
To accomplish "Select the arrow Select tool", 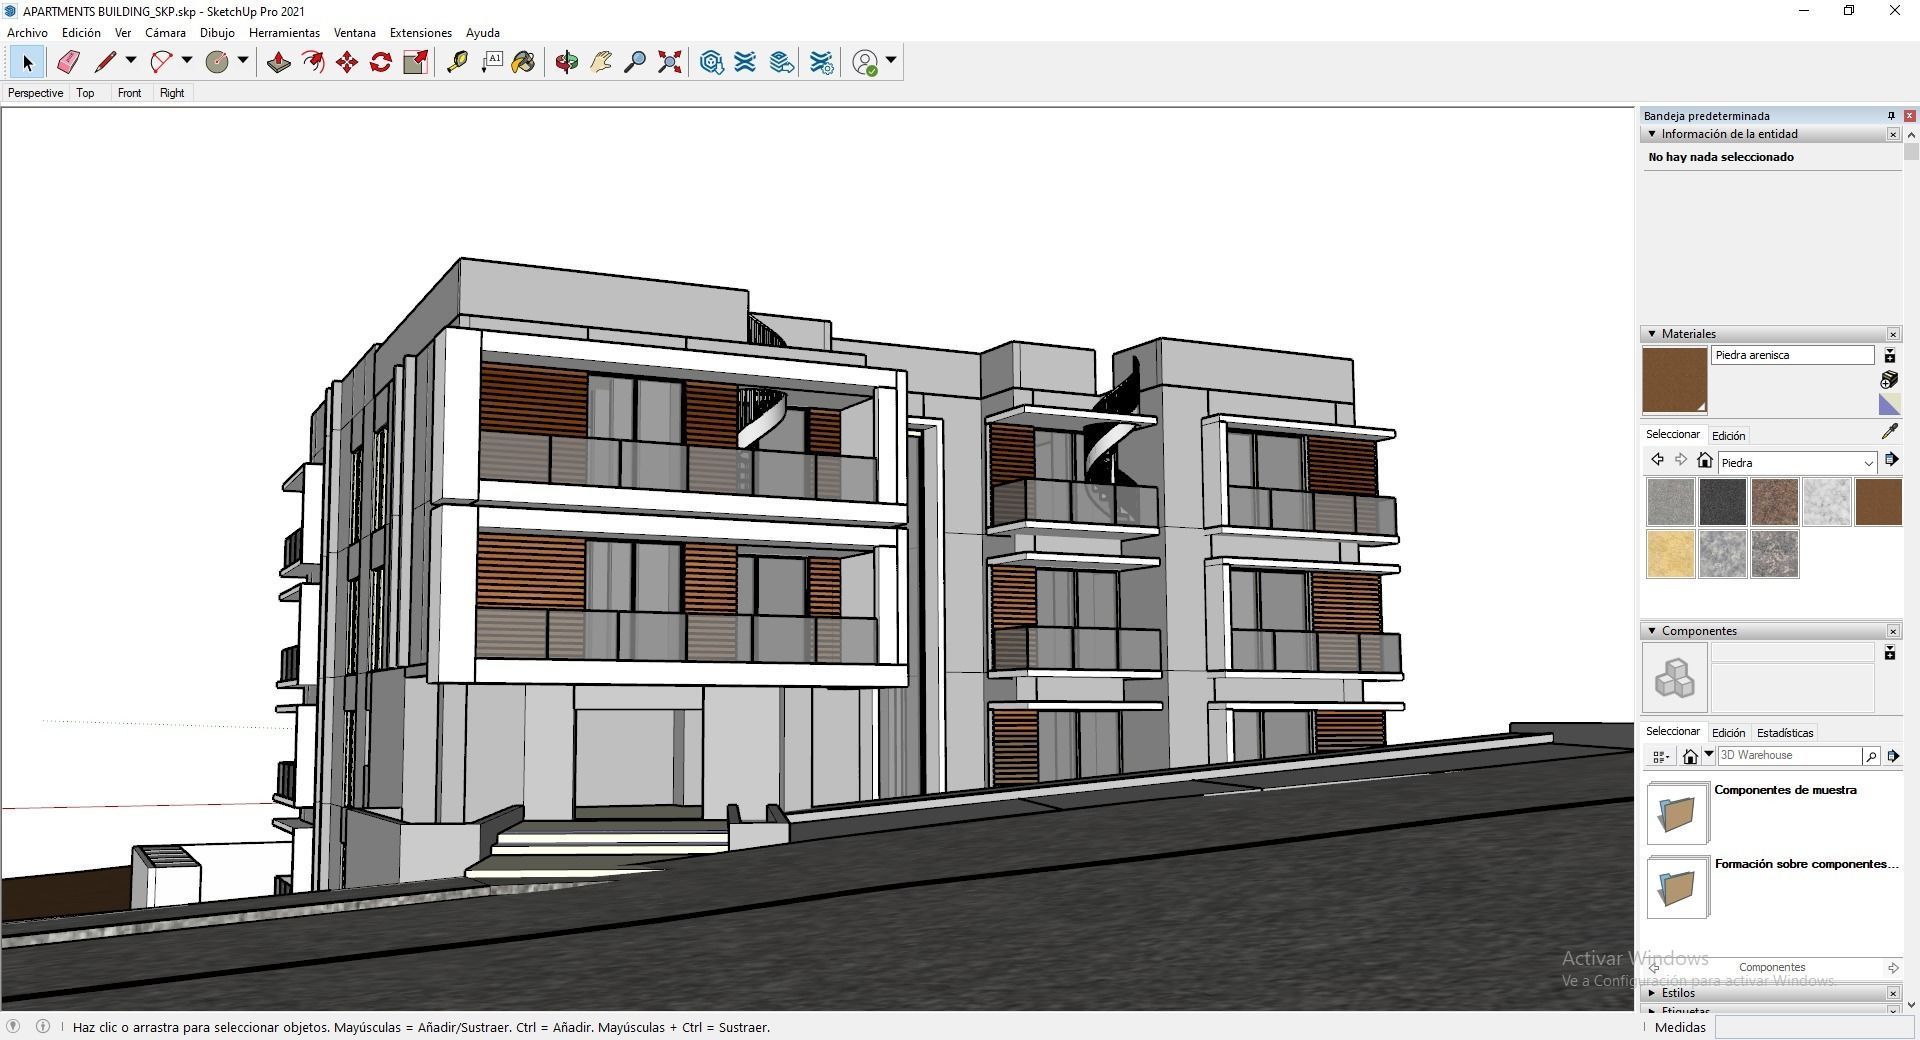I will (27, 62).
